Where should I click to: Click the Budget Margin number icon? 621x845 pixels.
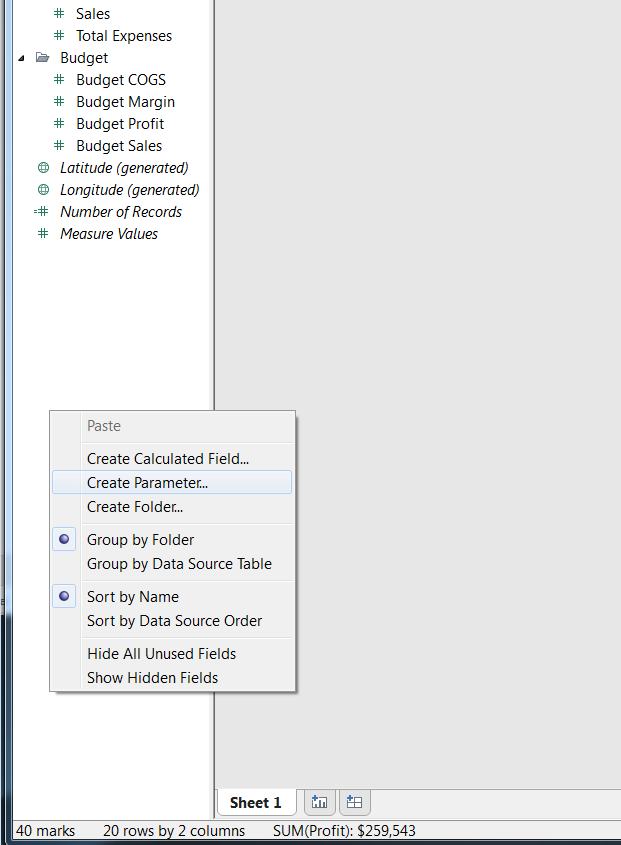[x=59, y=102]
